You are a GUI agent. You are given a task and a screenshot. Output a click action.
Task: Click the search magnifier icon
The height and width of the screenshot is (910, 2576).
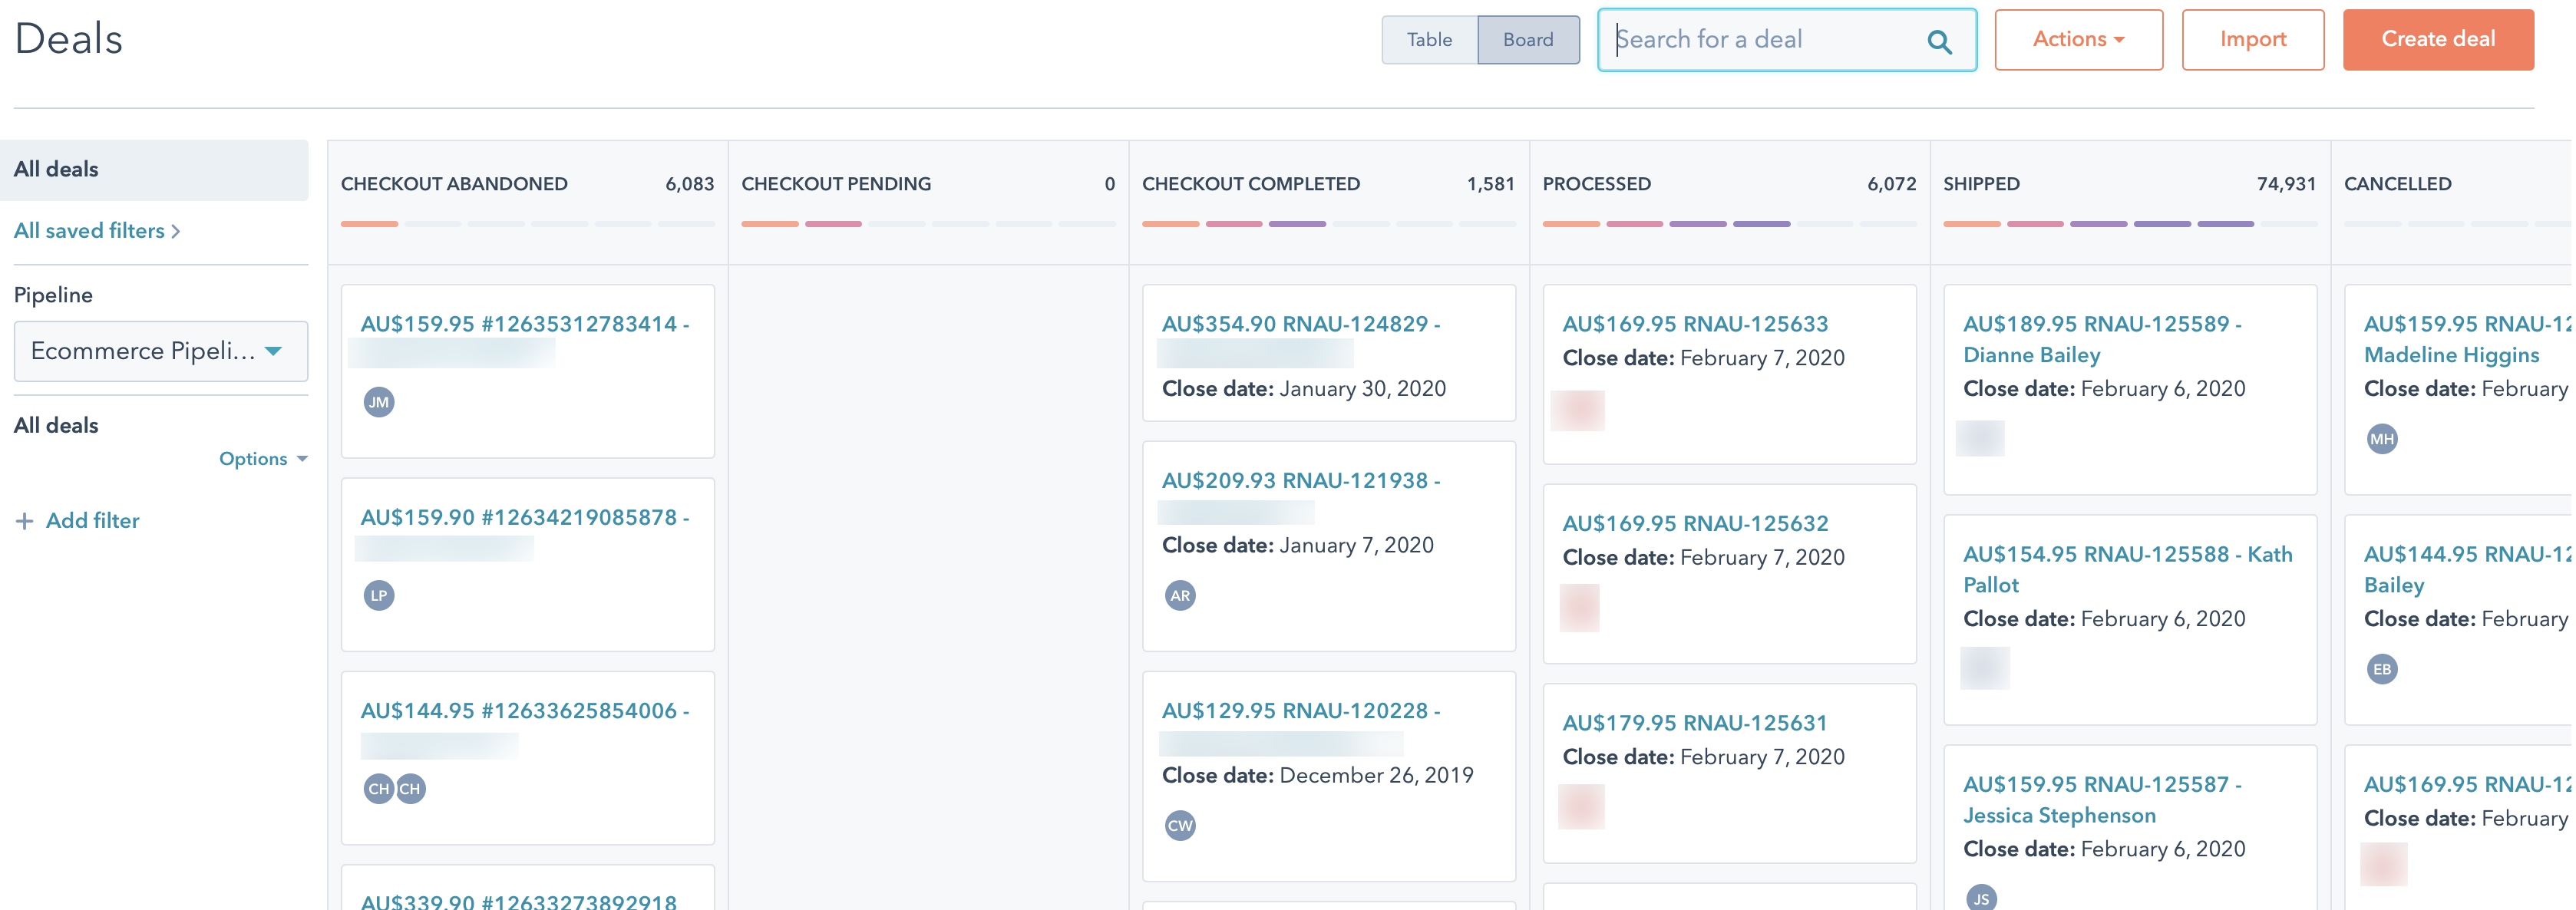tap(1938, 41)
